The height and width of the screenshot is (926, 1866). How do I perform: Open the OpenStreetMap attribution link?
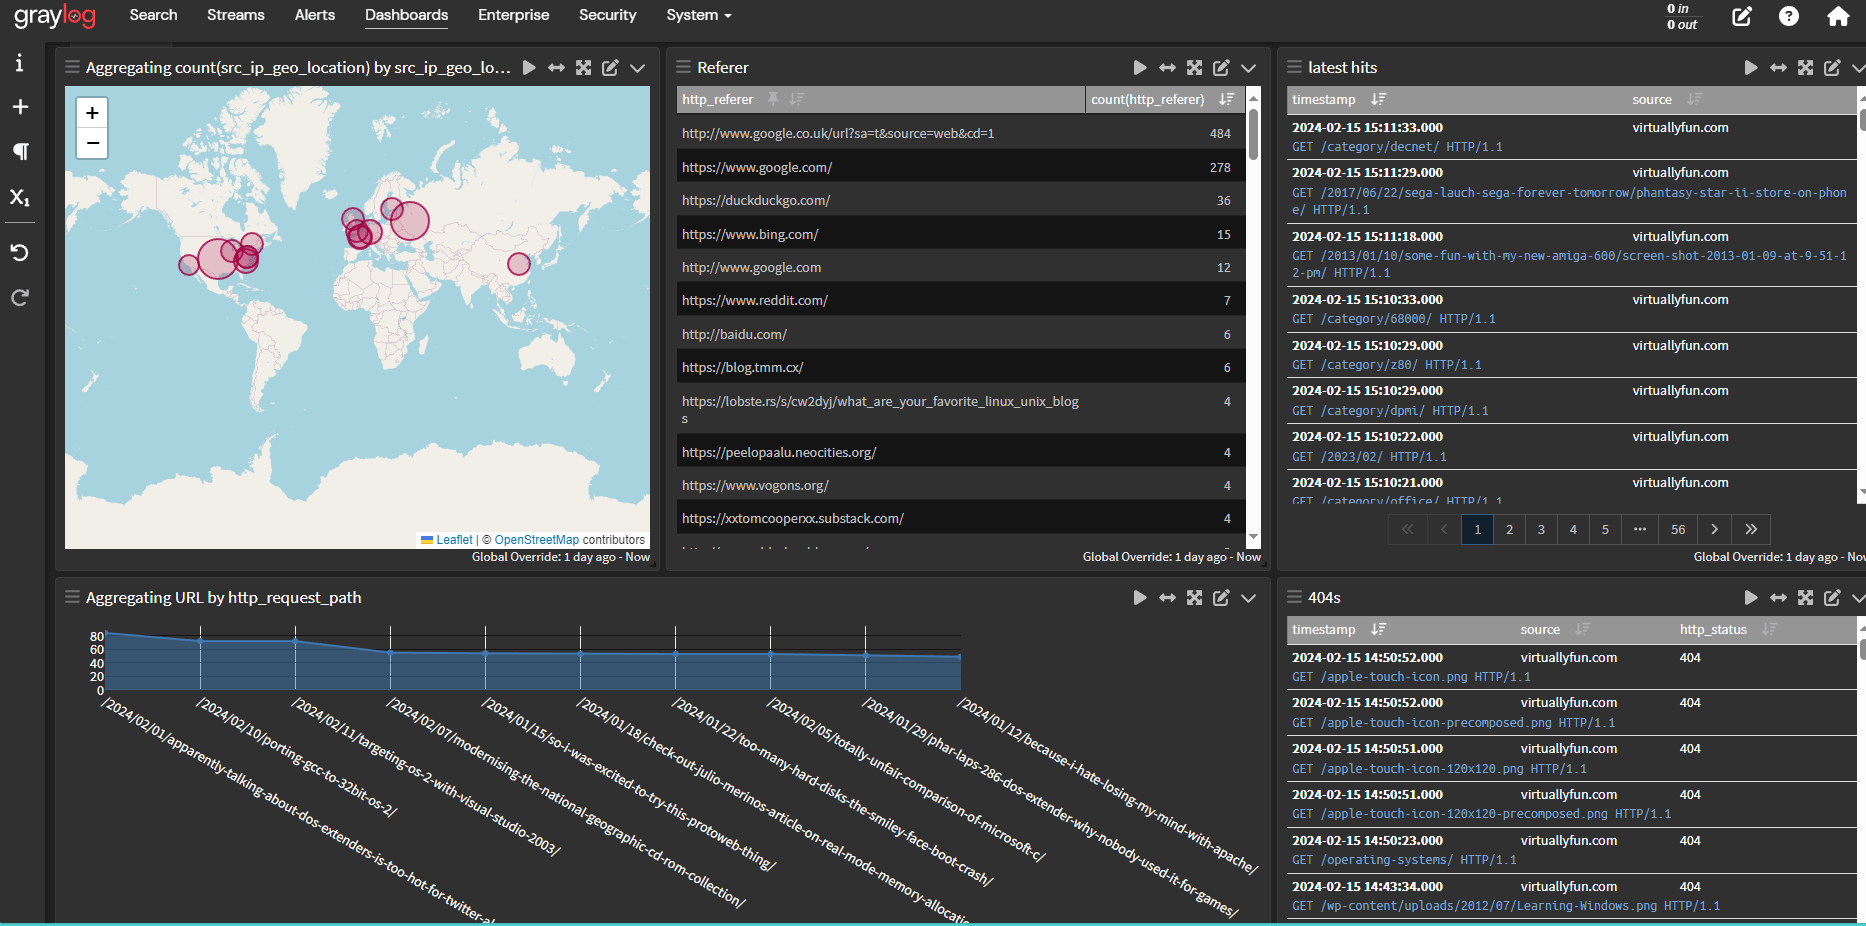click(x=537, y=540)
